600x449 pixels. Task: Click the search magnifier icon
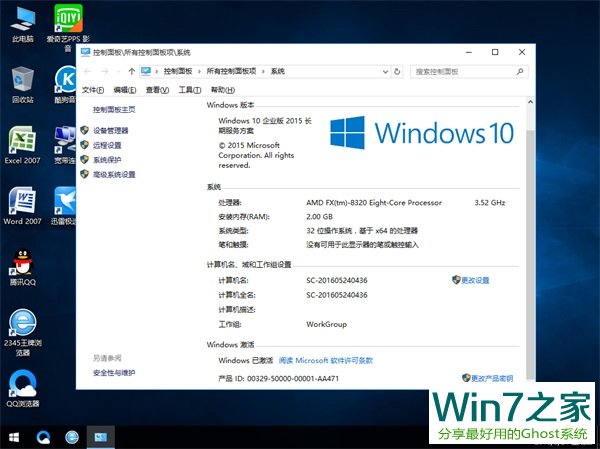point(520,72)
